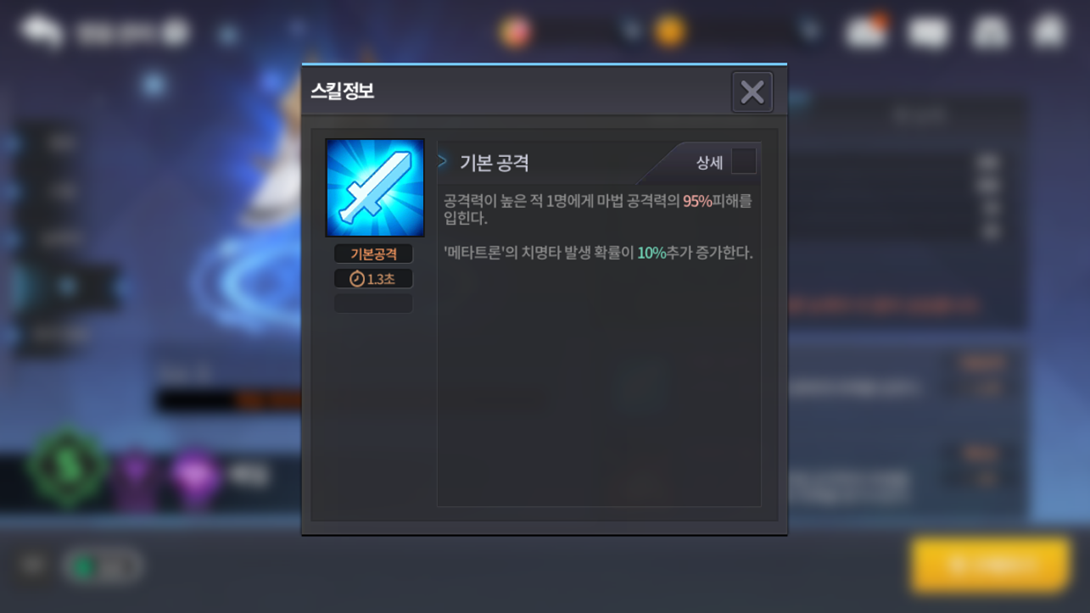Click the 기본 공격 skill header row
Image resolution: width=1090 pixels, height=613 pixels.
coord(599,162)
